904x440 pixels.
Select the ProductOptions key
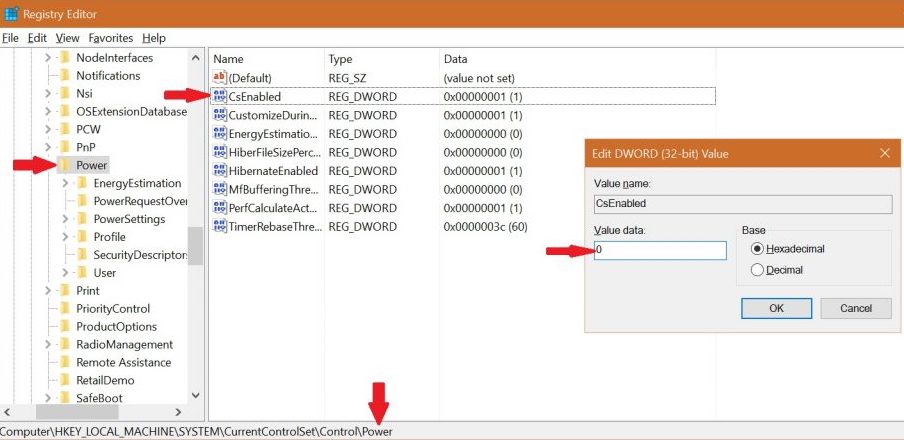[116, 326]
